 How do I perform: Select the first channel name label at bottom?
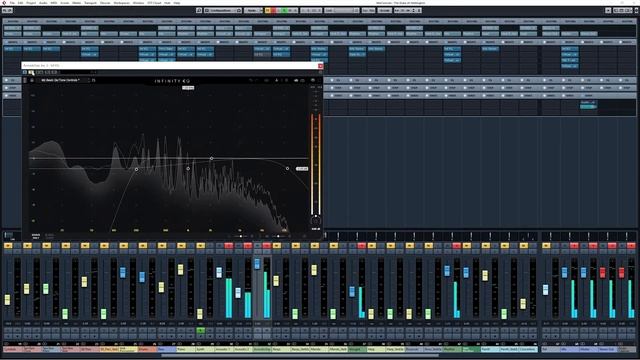point(12,349)
